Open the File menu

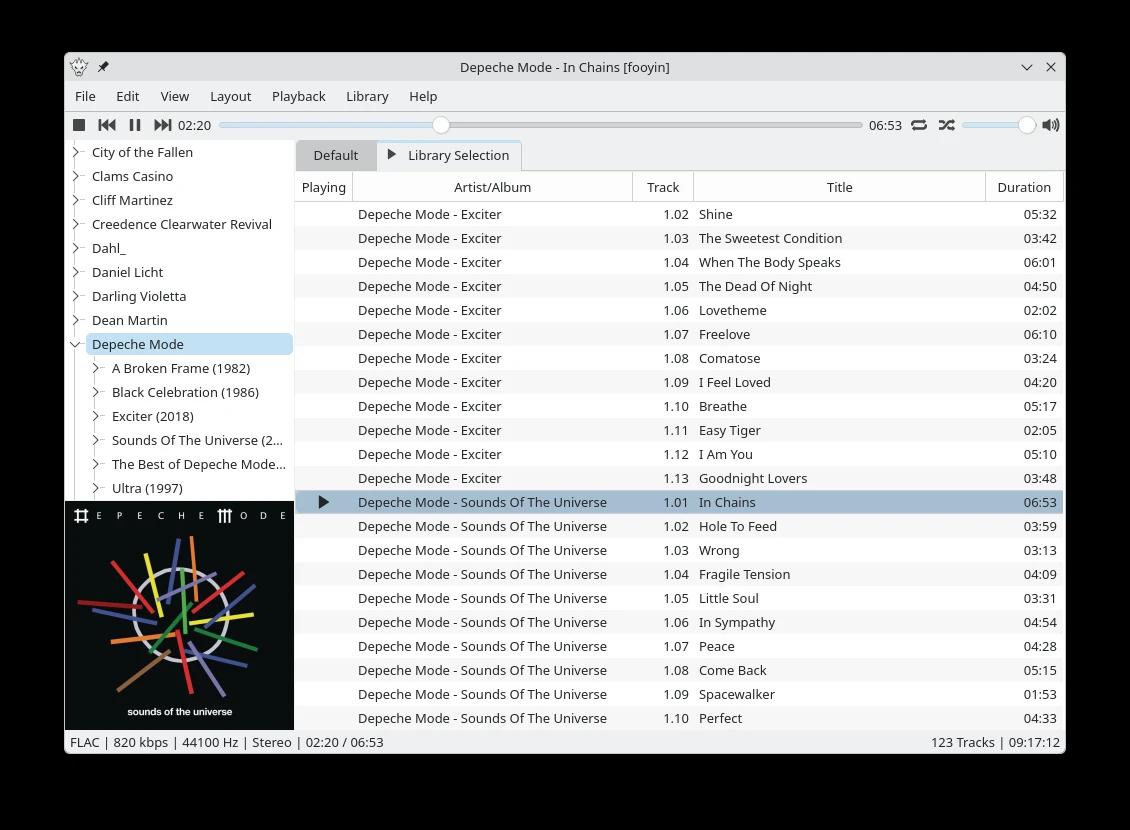pyautogui.click(x=85, y=97)
